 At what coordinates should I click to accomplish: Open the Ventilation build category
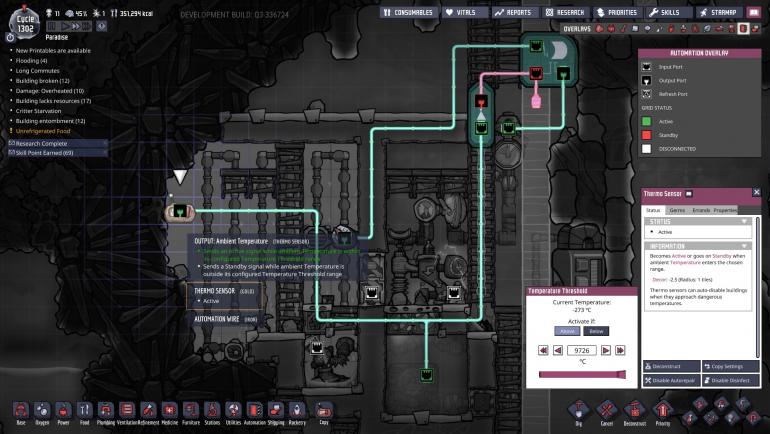(x=127, y=413)
